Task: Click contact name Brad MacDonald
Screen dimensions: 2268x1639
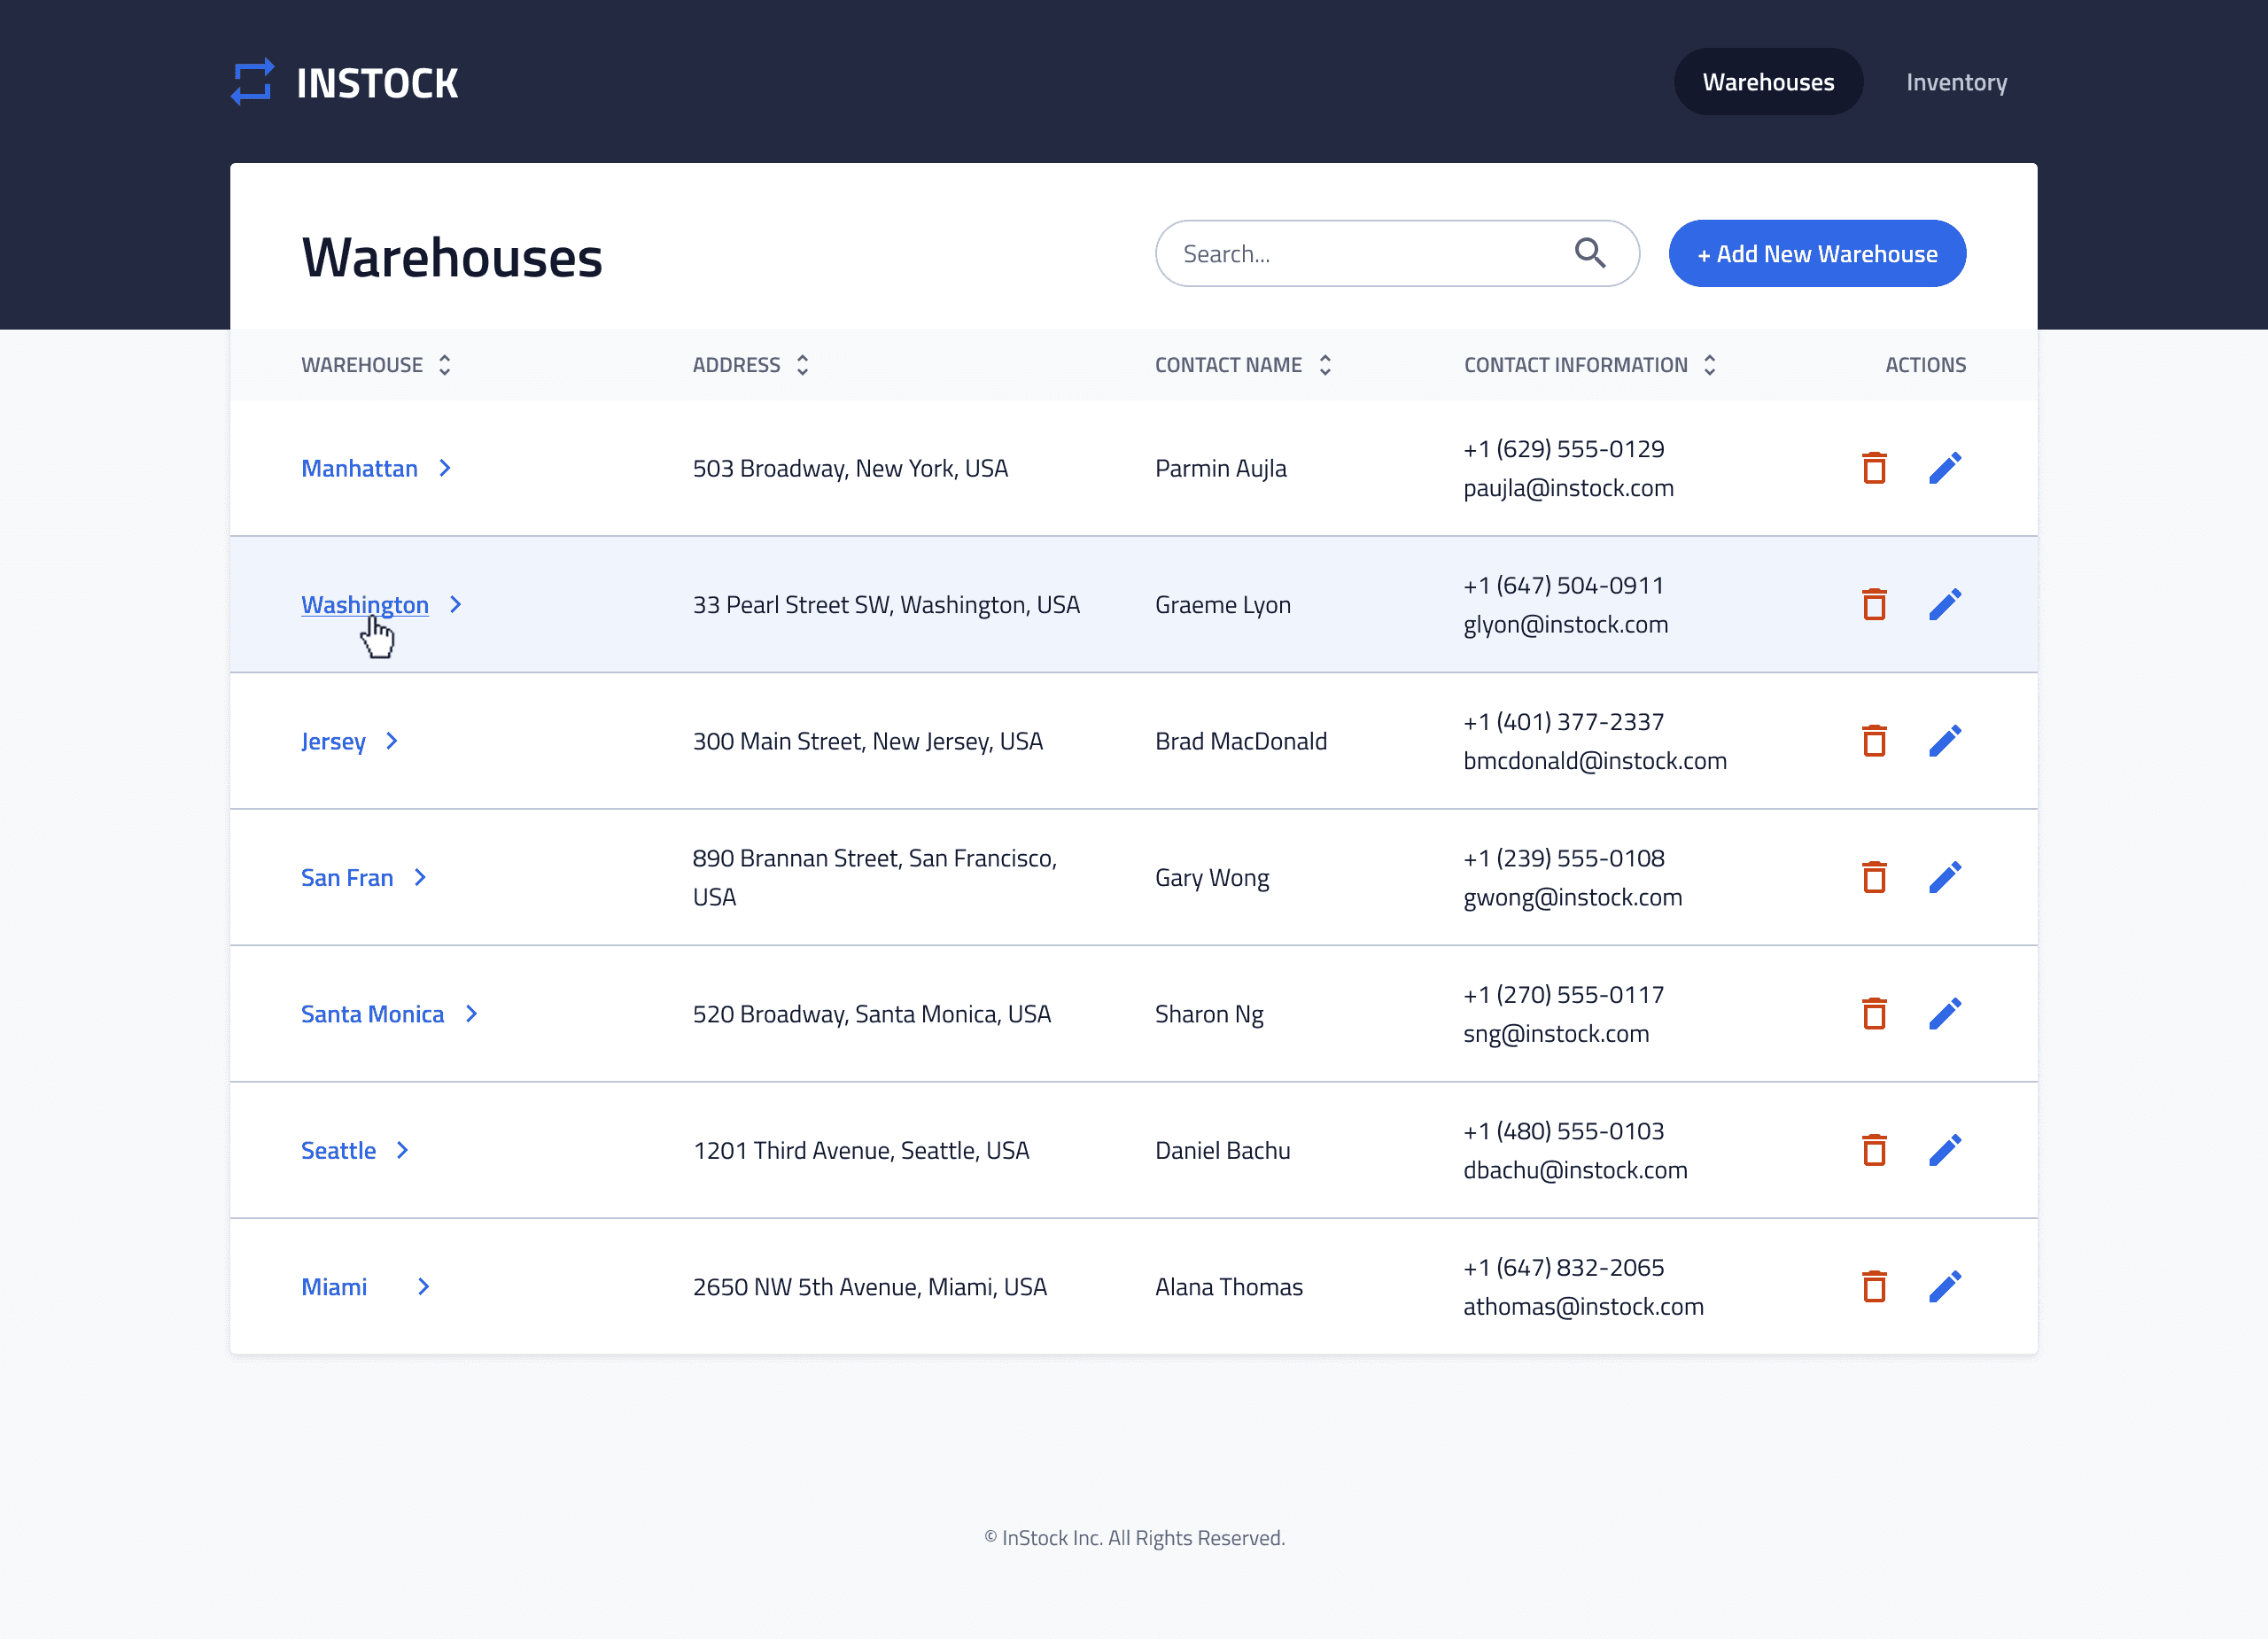Action: tap(1240, 741)
